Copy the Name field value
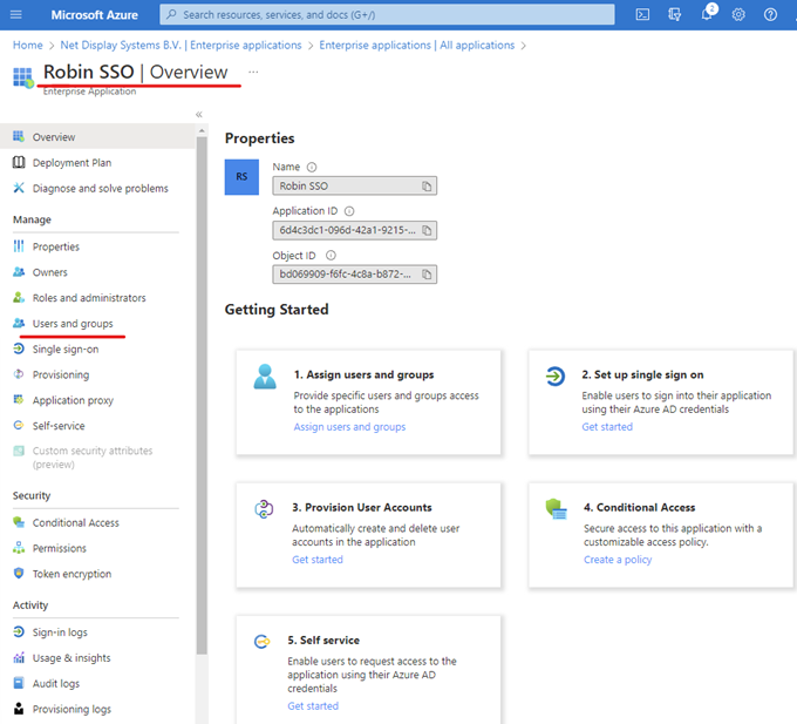Viewport: 798px width, 724px height. click(426, 186)
